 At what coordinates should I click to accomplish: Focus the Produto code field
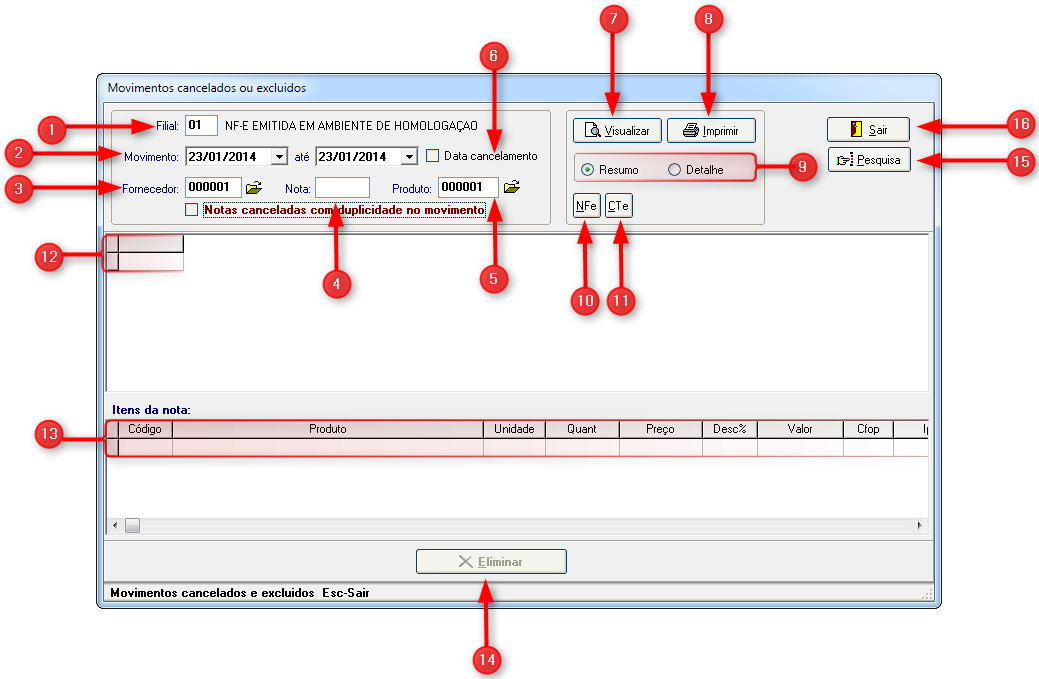coord(468,187)
